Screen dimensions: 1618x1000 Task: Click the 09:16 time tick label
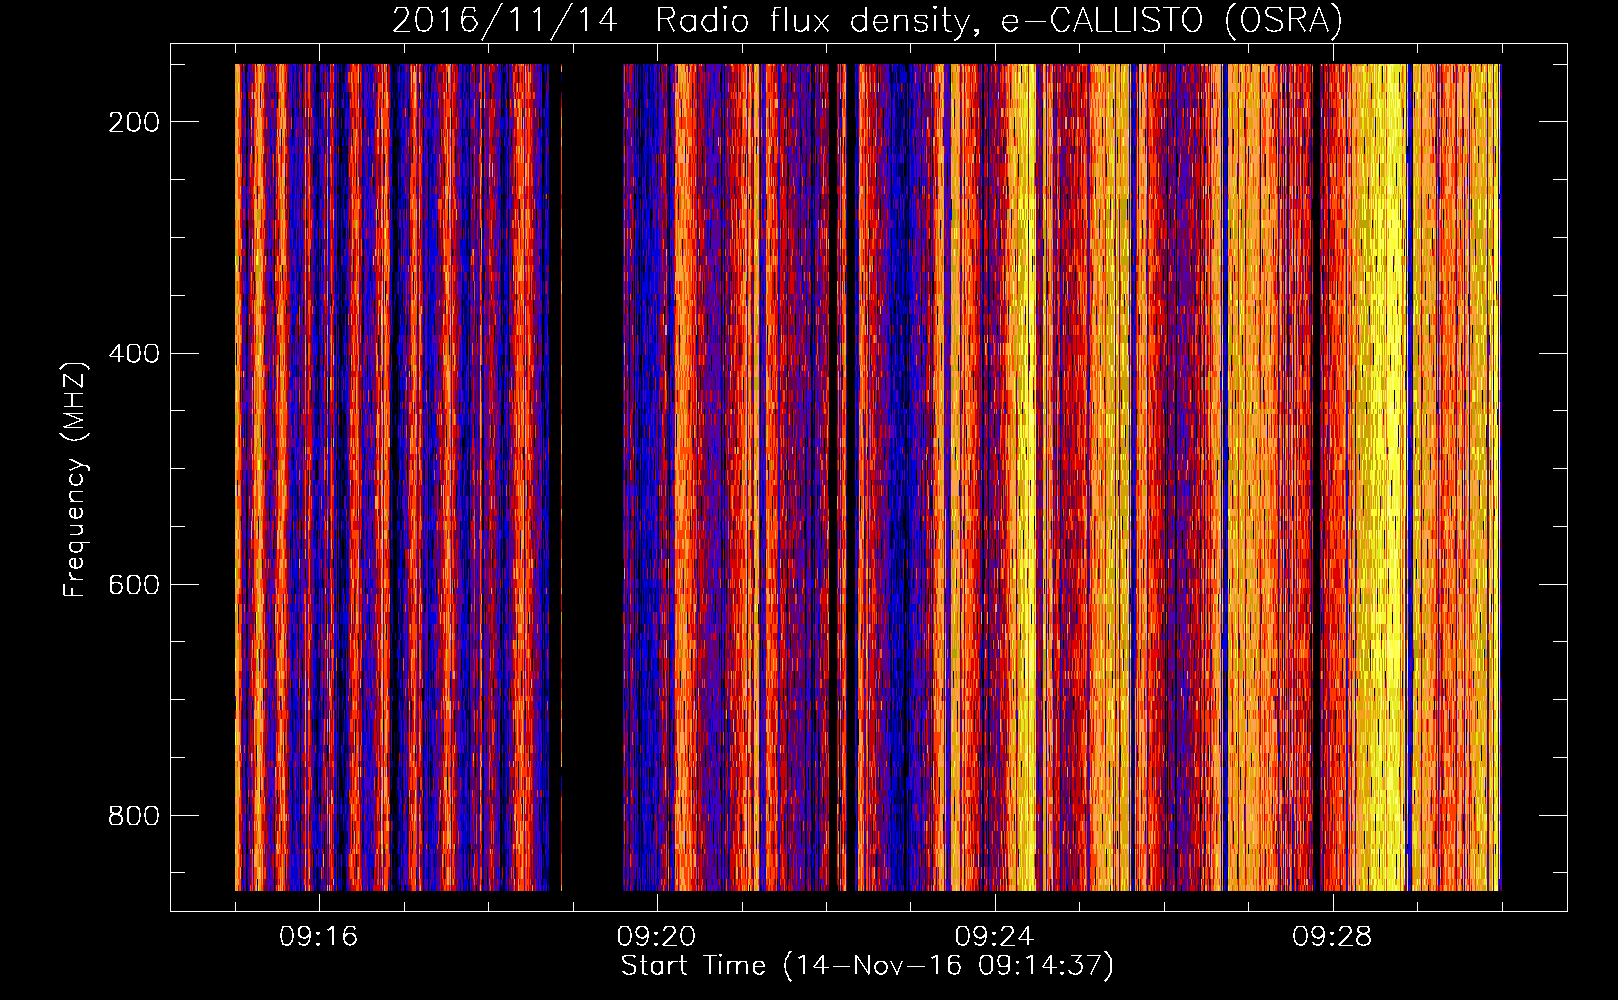tap(318, 937)
